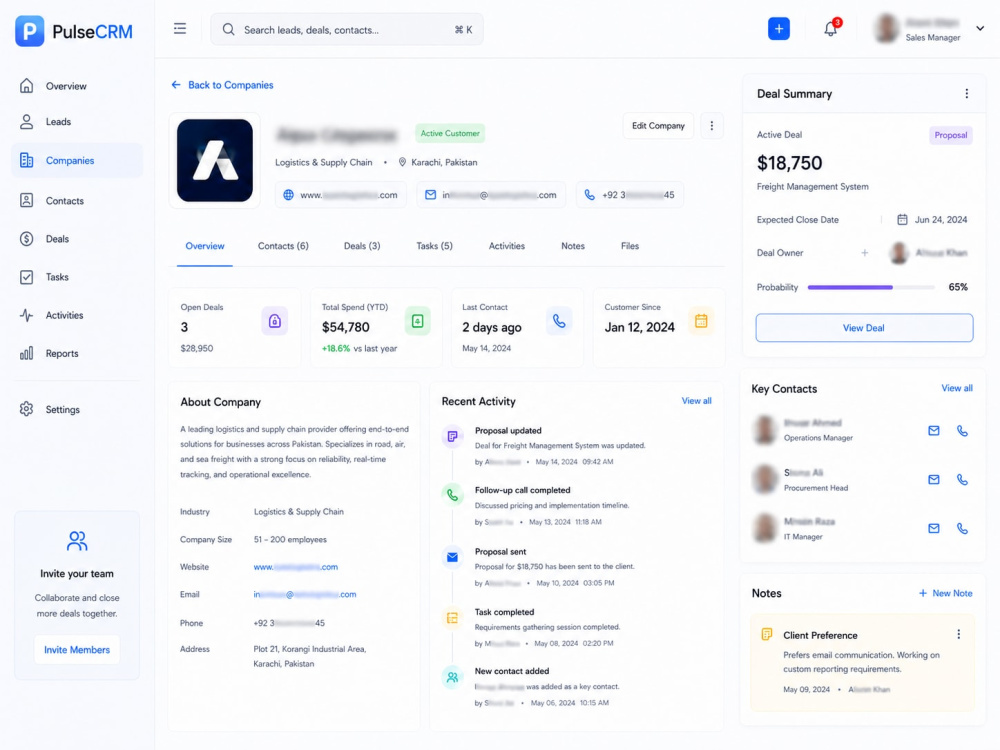Click View all in Recent Activity
This screenshot has height=750, width=1000.
tap(696, 401)
